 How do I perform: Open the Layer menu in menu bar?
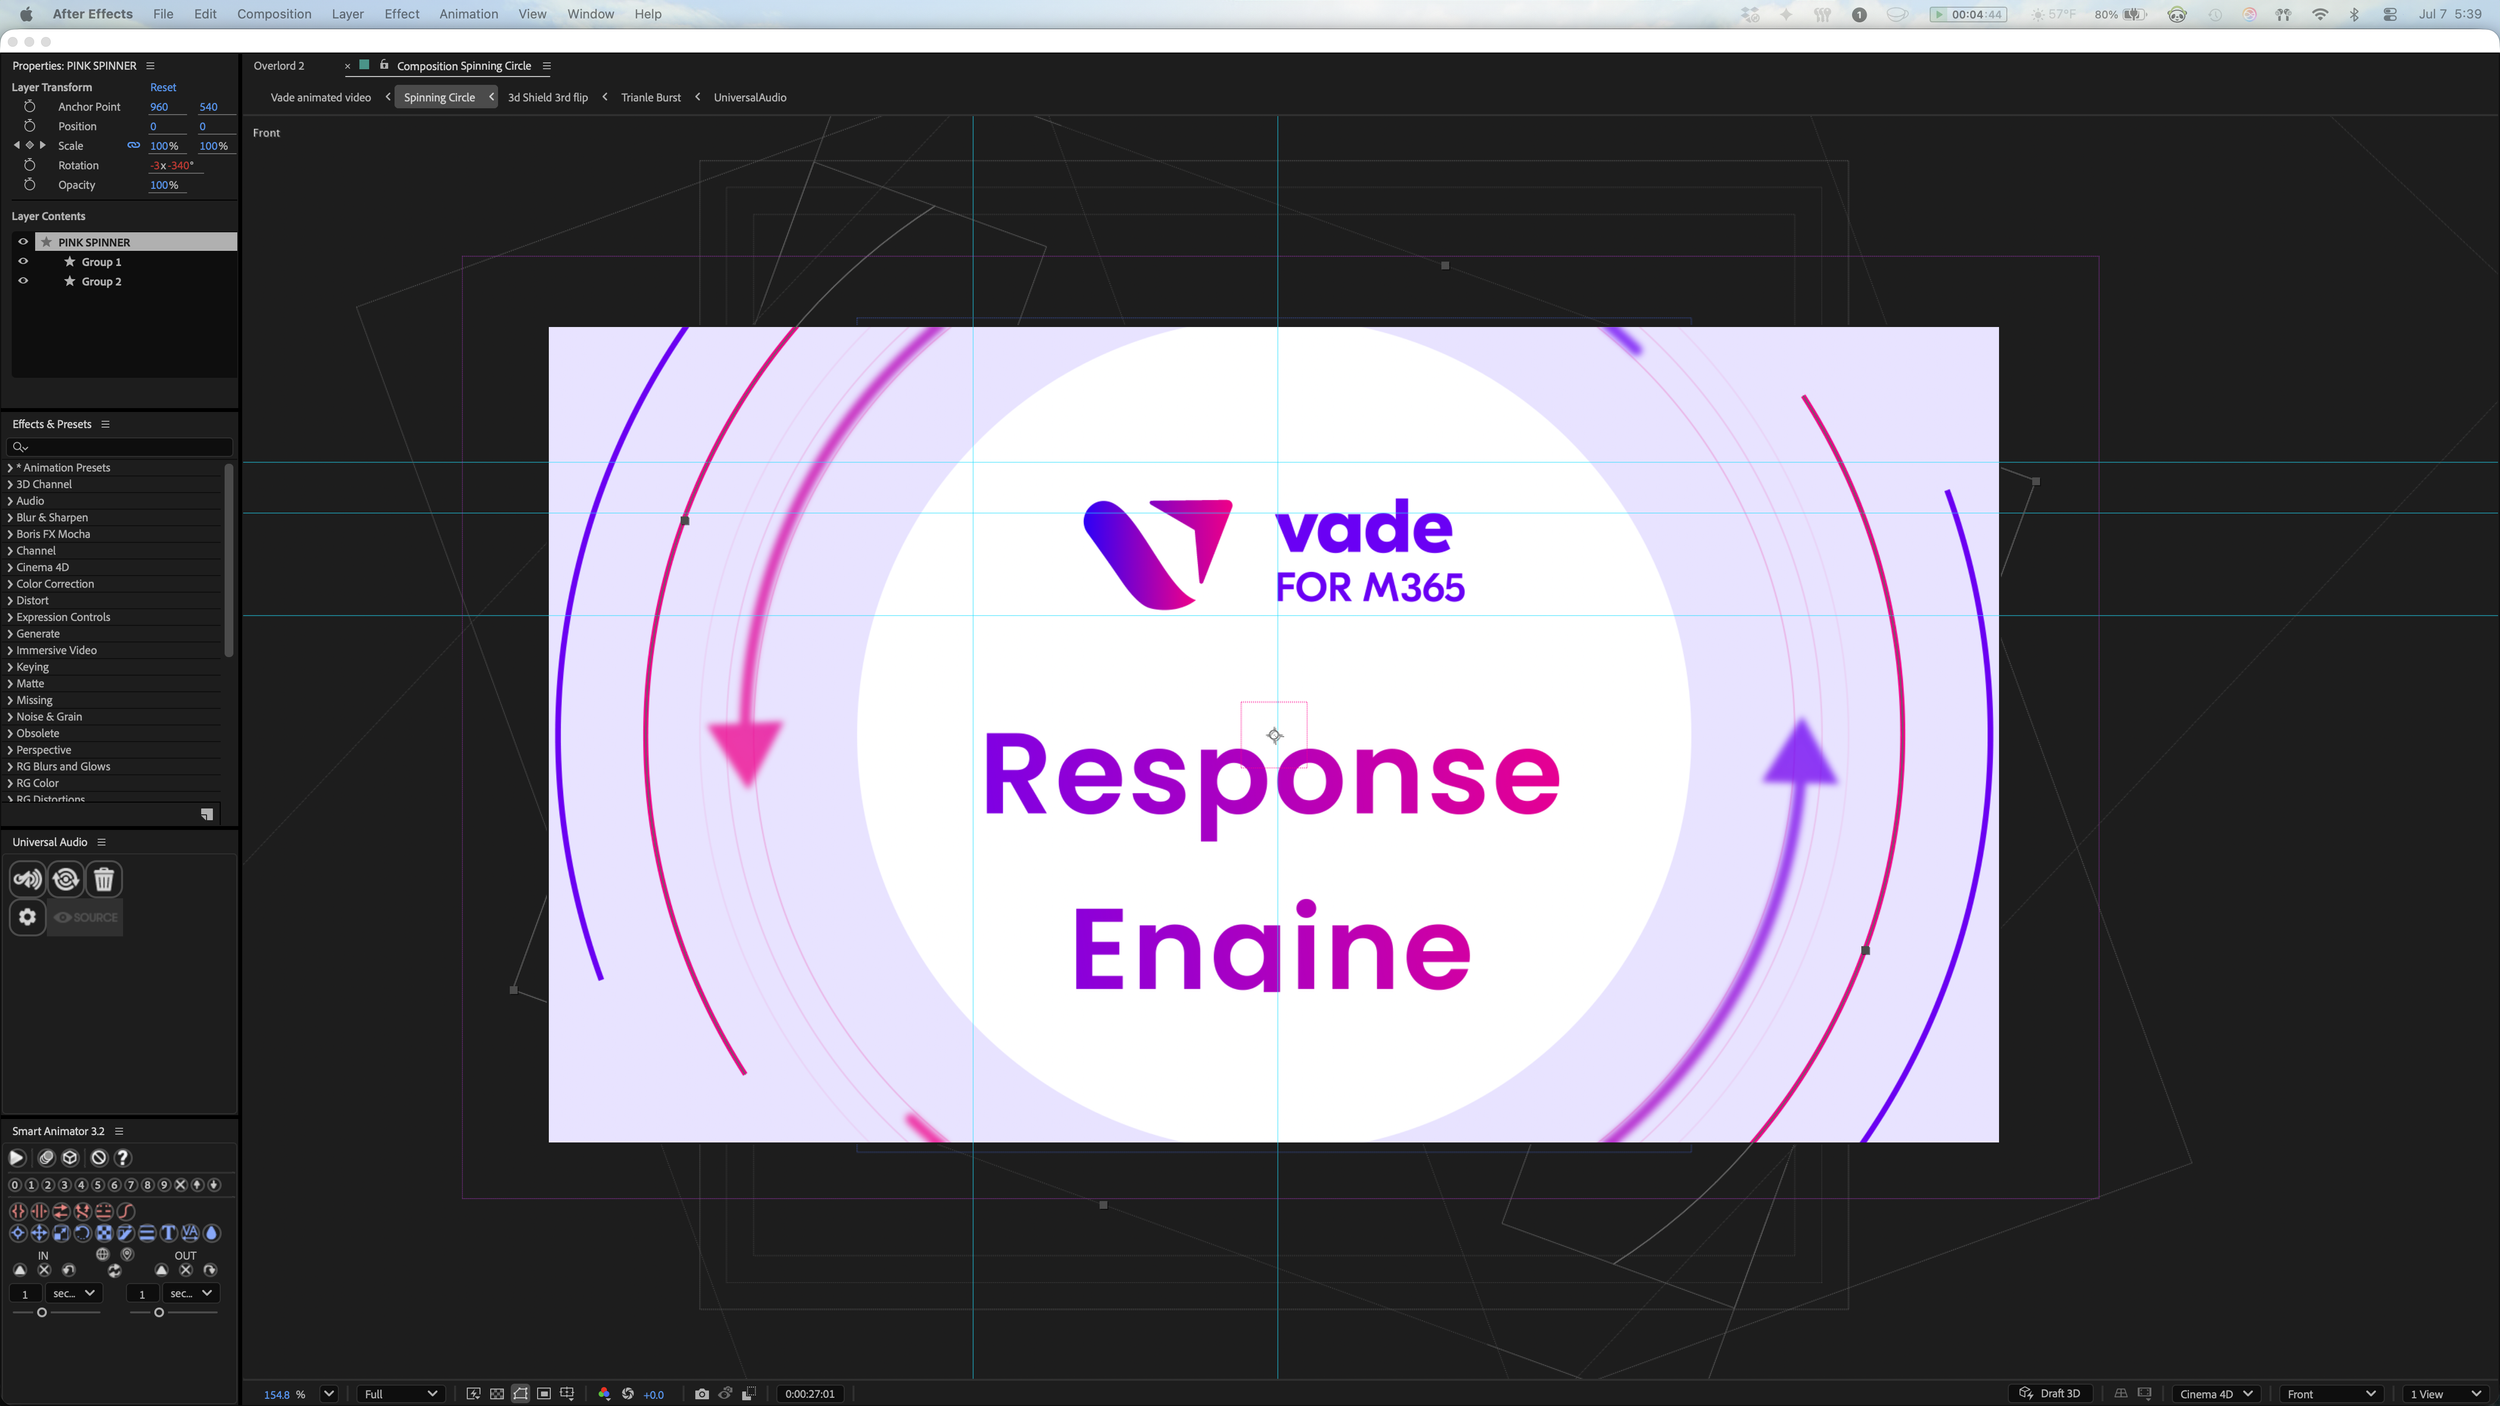pyautogui.click(x=348, y=14)
